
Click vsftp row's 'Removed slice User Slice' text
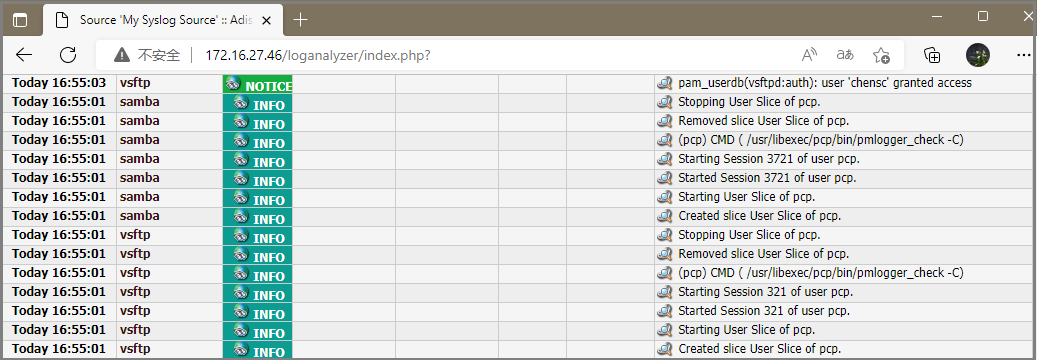click(x=764, y=254)
